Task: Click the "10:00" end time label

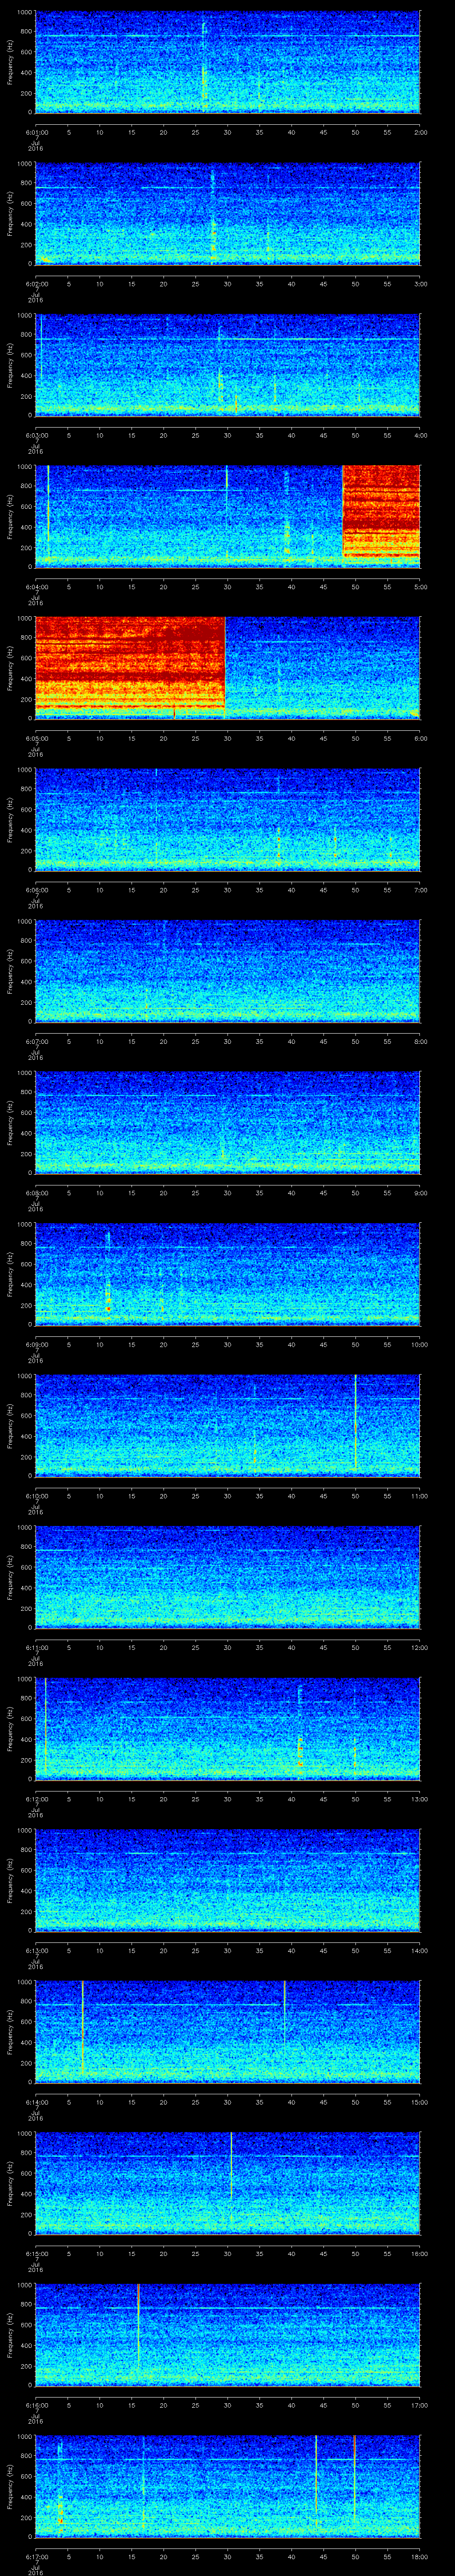Action: (419, 1344)
